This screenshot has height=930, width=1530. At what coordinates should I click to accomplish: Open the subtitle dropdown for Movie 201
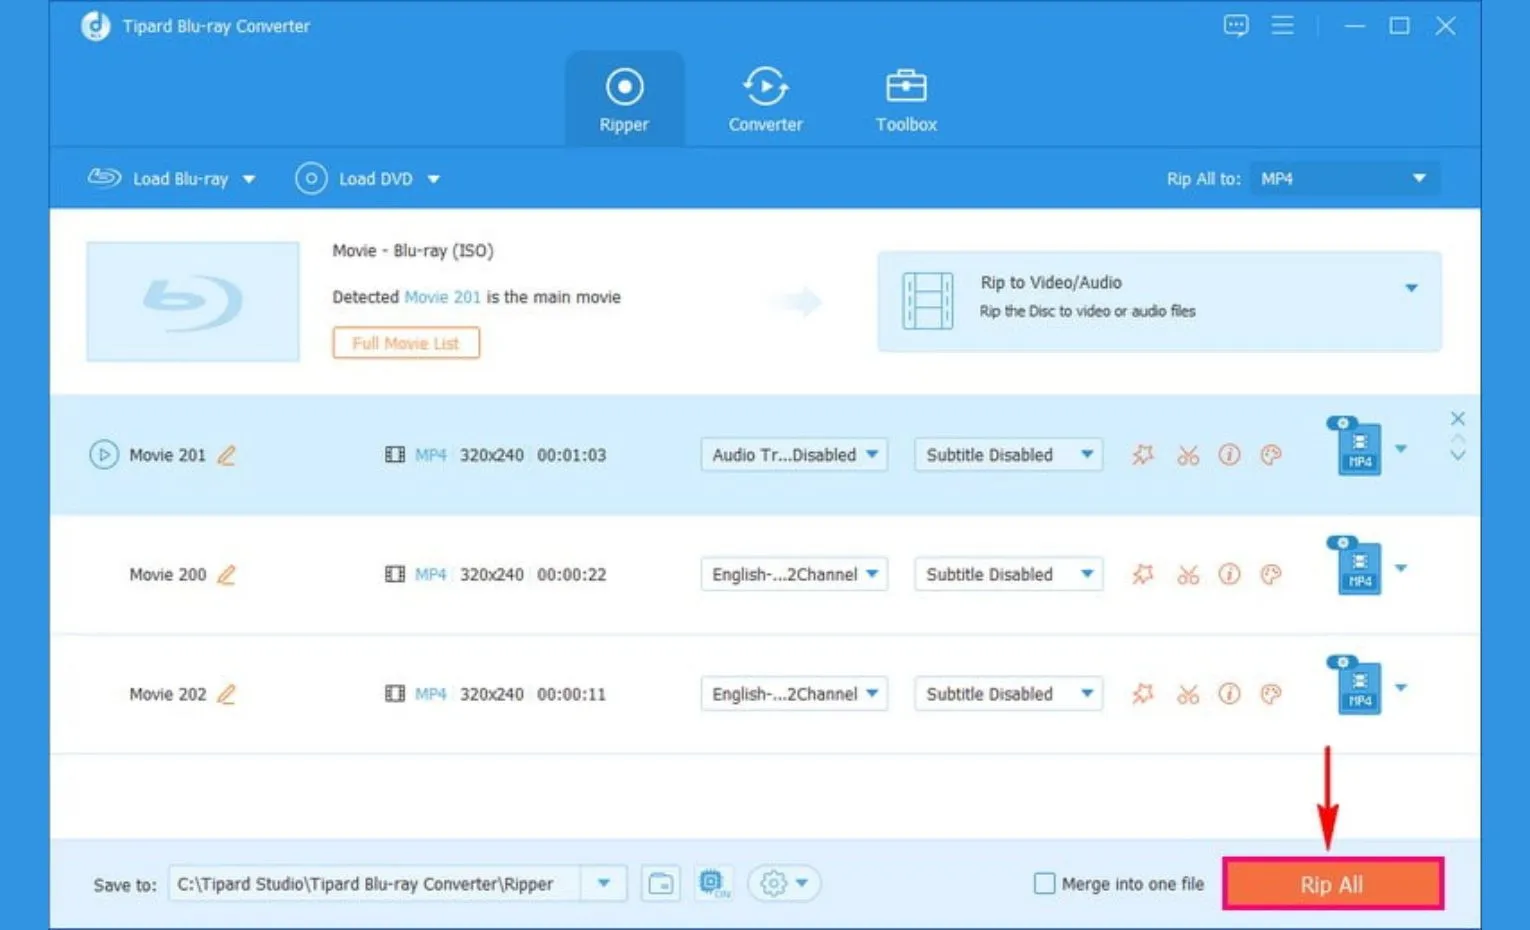point(1008,455)
